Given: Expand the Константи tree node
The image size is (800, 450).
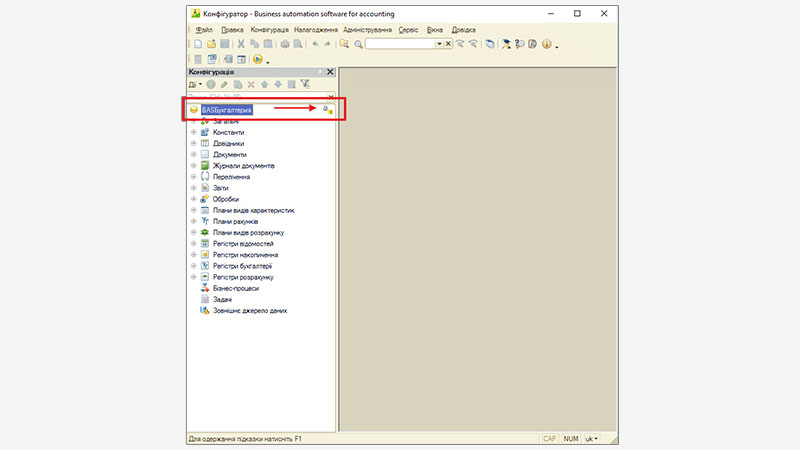Looking at the screenshot, I should pyautogui.click(x=194, y=133).
